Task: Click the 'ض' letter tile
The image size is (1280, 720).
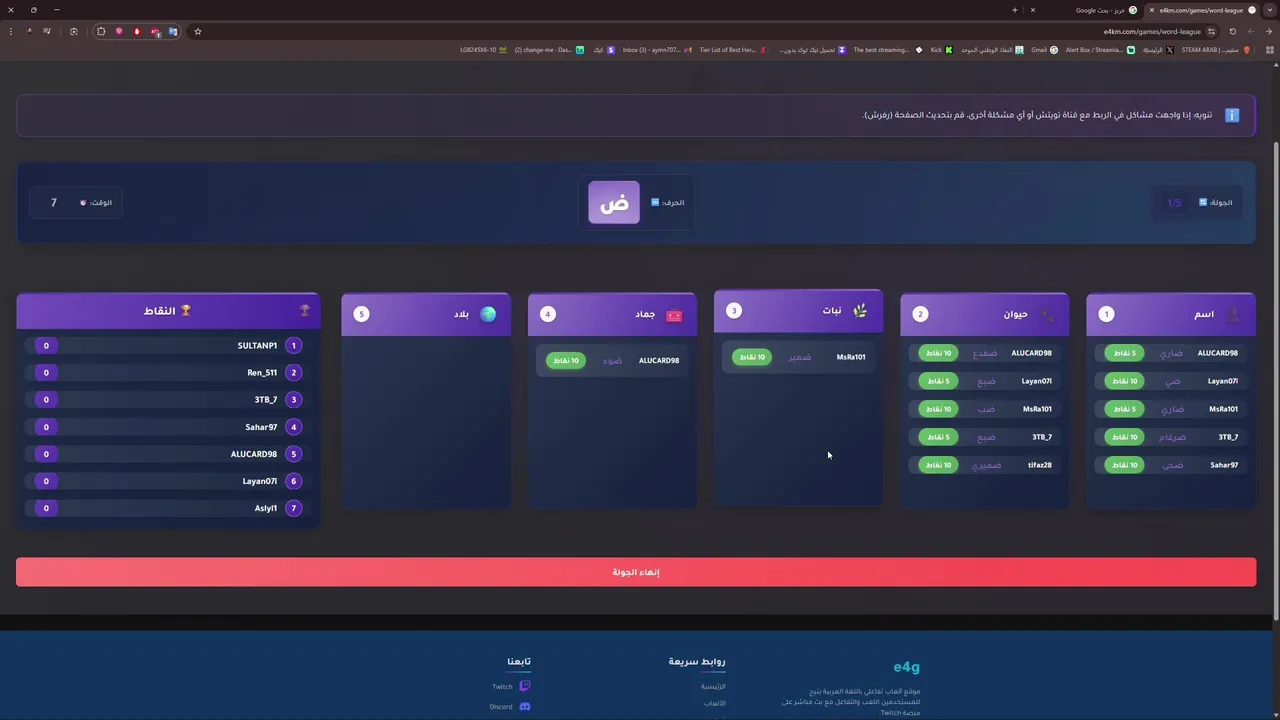Action: click(614, 203)
